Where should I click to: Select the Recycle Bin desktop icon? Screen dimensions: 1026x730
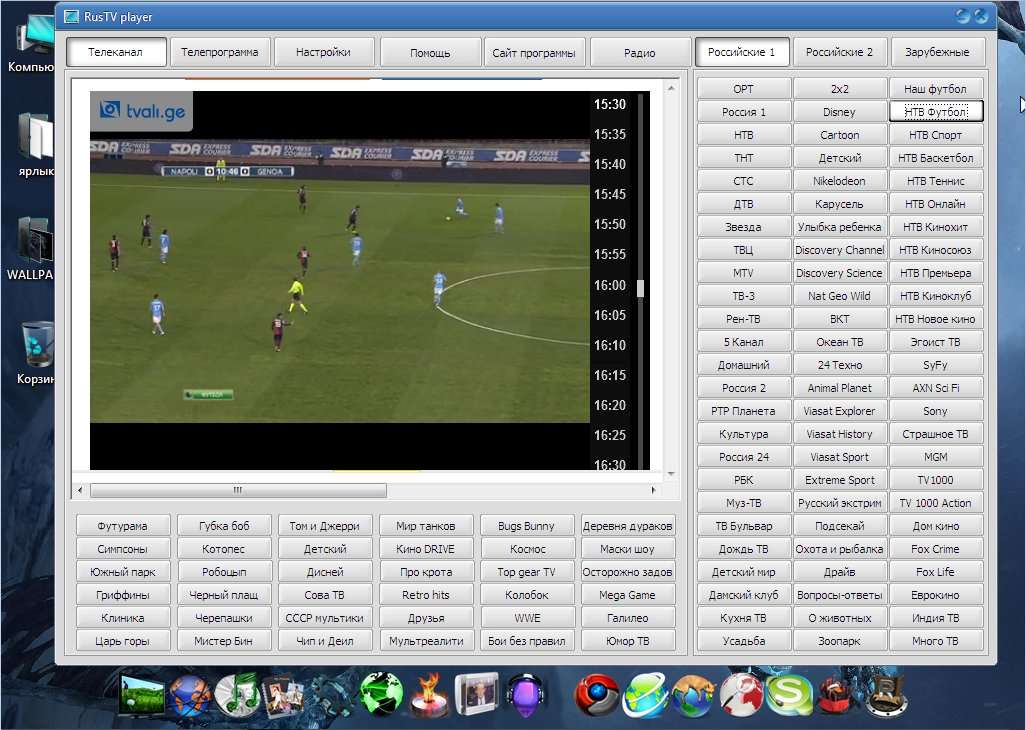38,345
